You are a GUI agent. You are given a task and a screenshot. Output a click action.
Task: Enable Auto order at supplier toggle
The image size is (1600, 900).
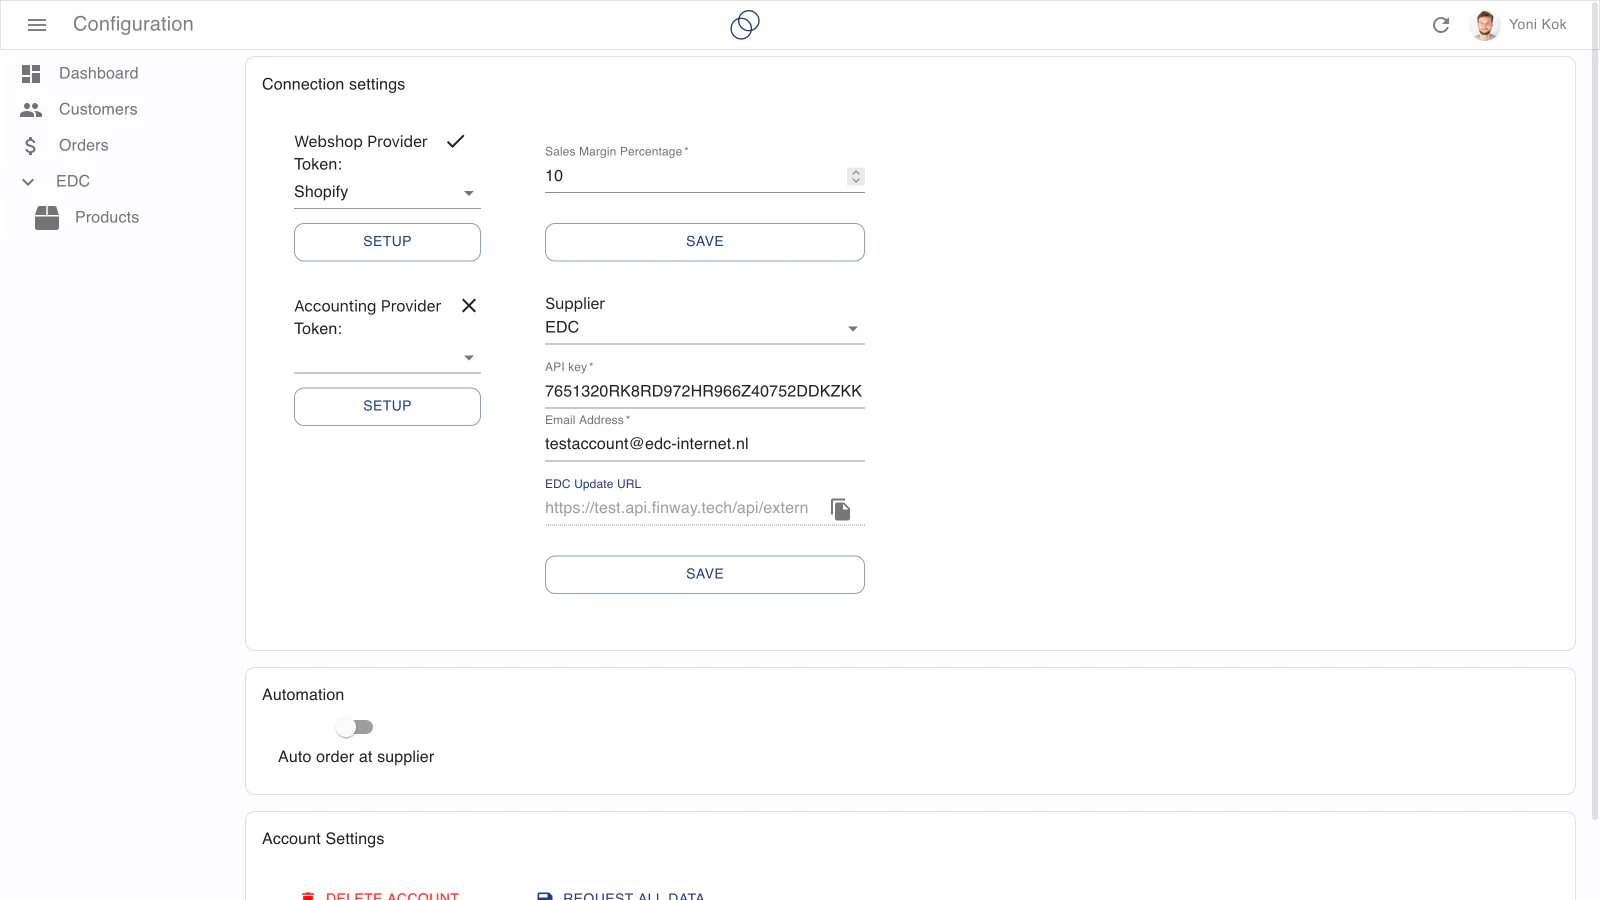pos(355,727)
